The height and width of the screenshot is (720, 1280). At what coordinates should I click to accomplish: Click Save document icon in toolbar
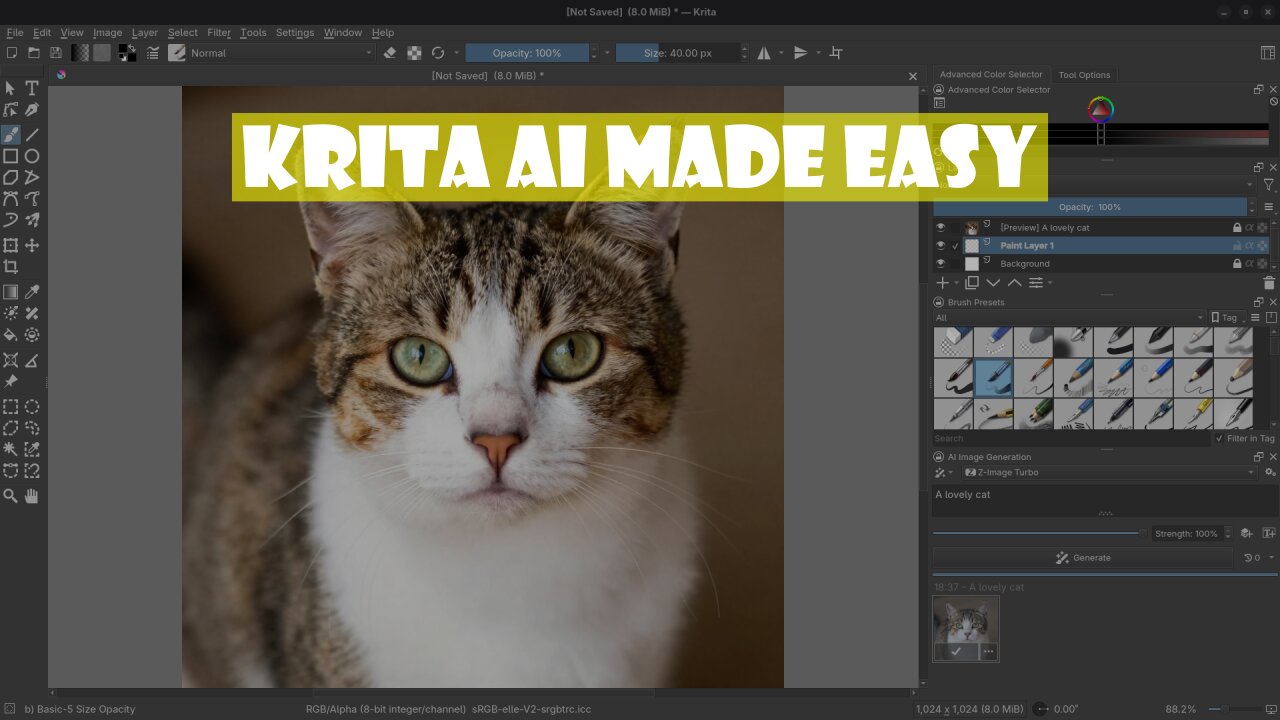[55, 53]
